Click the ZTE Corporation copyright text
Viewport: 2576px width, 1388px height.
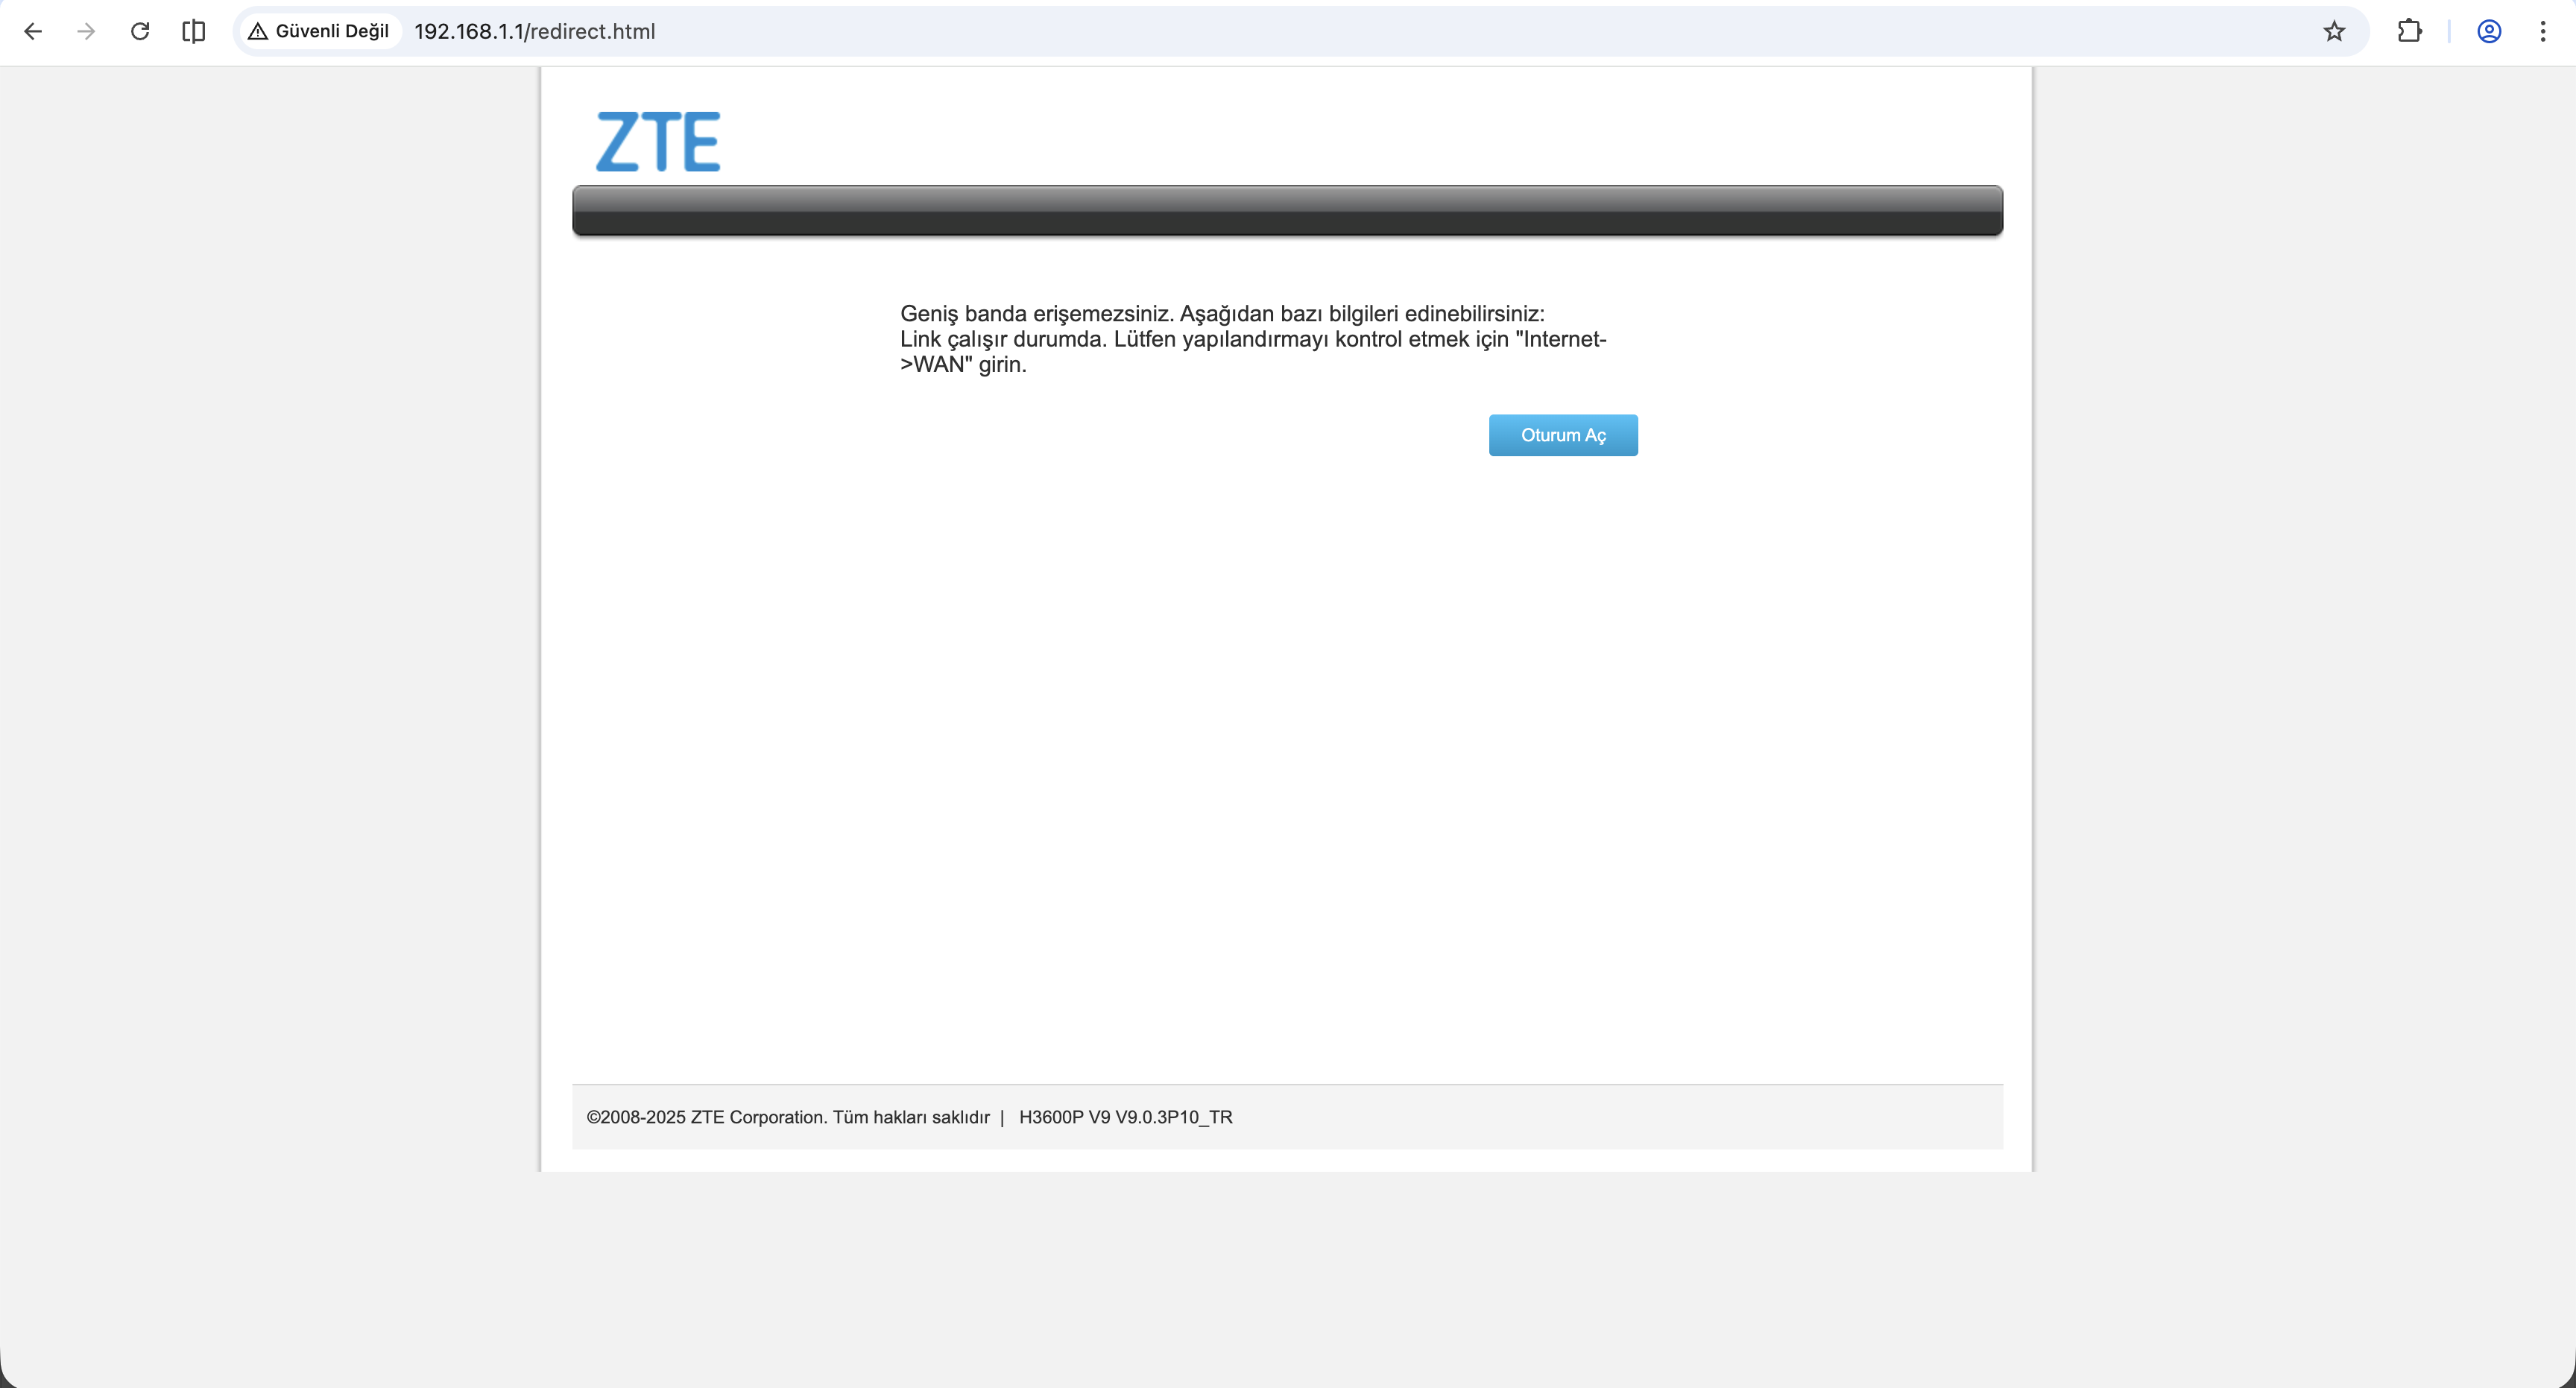(788, 1117)
